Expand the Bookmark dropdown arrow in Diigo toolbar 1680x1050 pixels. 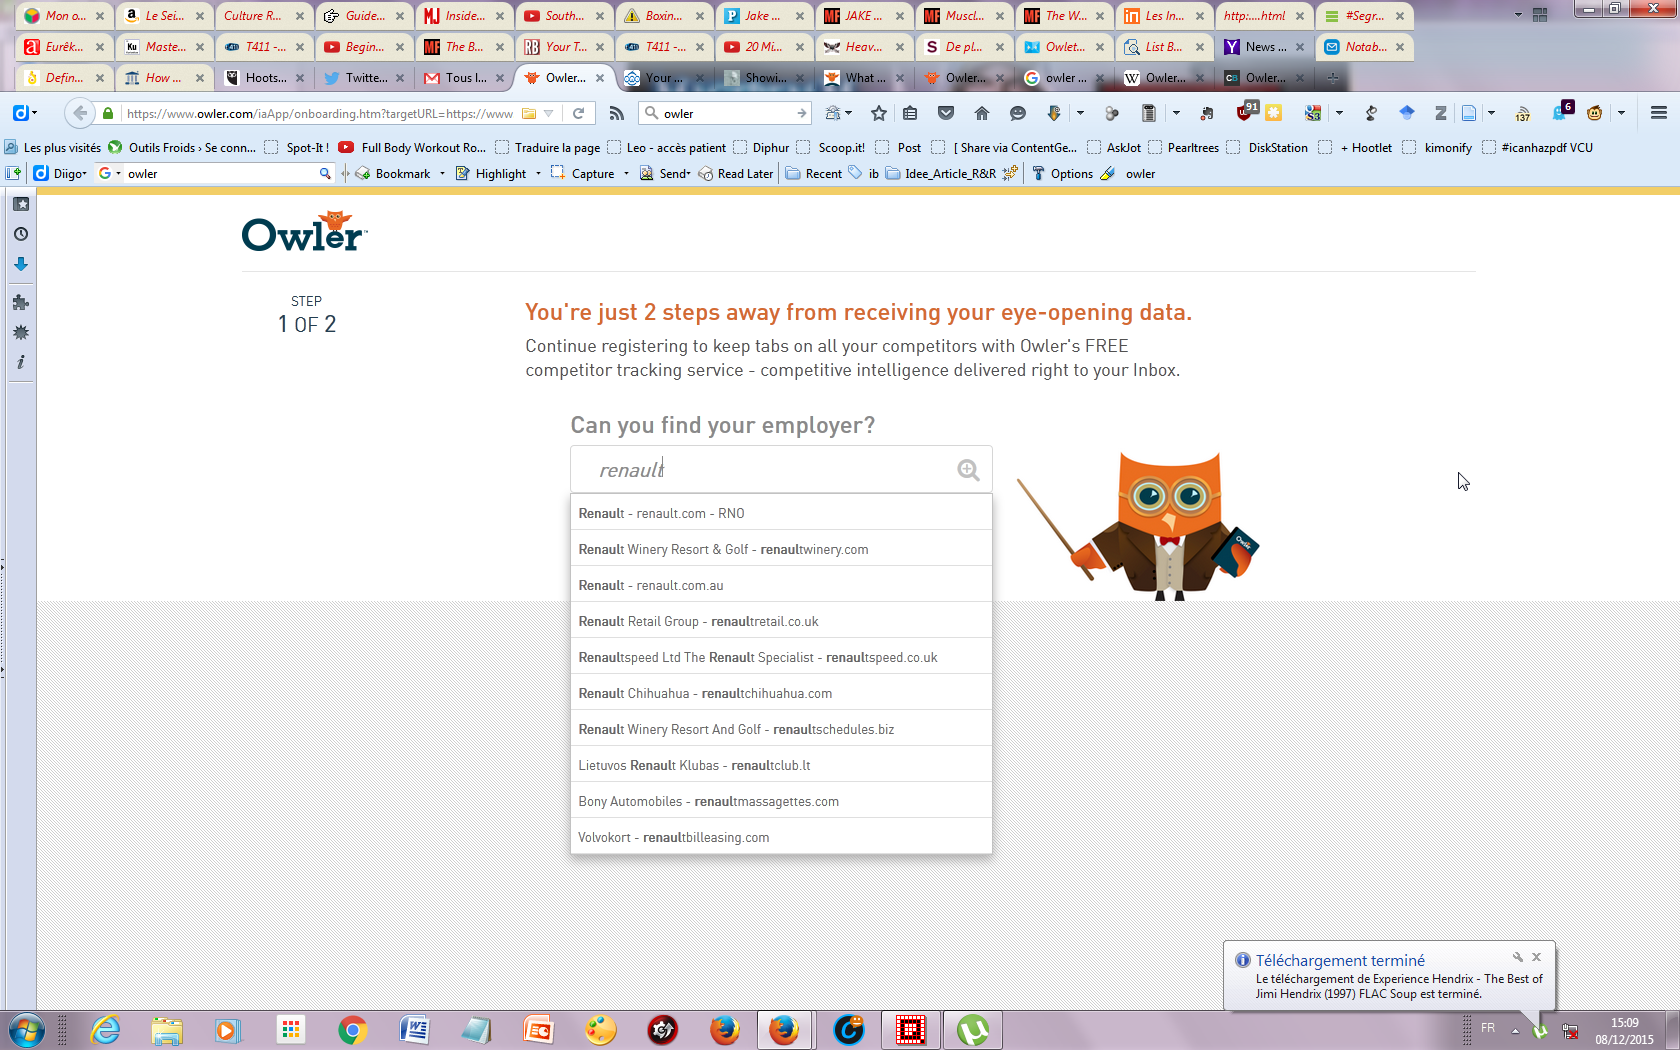tap(442, 173)
